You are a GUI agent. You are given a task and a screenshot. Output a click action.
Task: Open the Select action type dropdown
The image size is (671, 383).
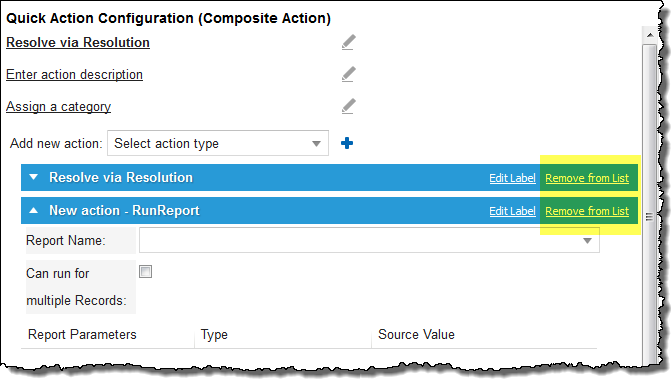coord(218,143)
